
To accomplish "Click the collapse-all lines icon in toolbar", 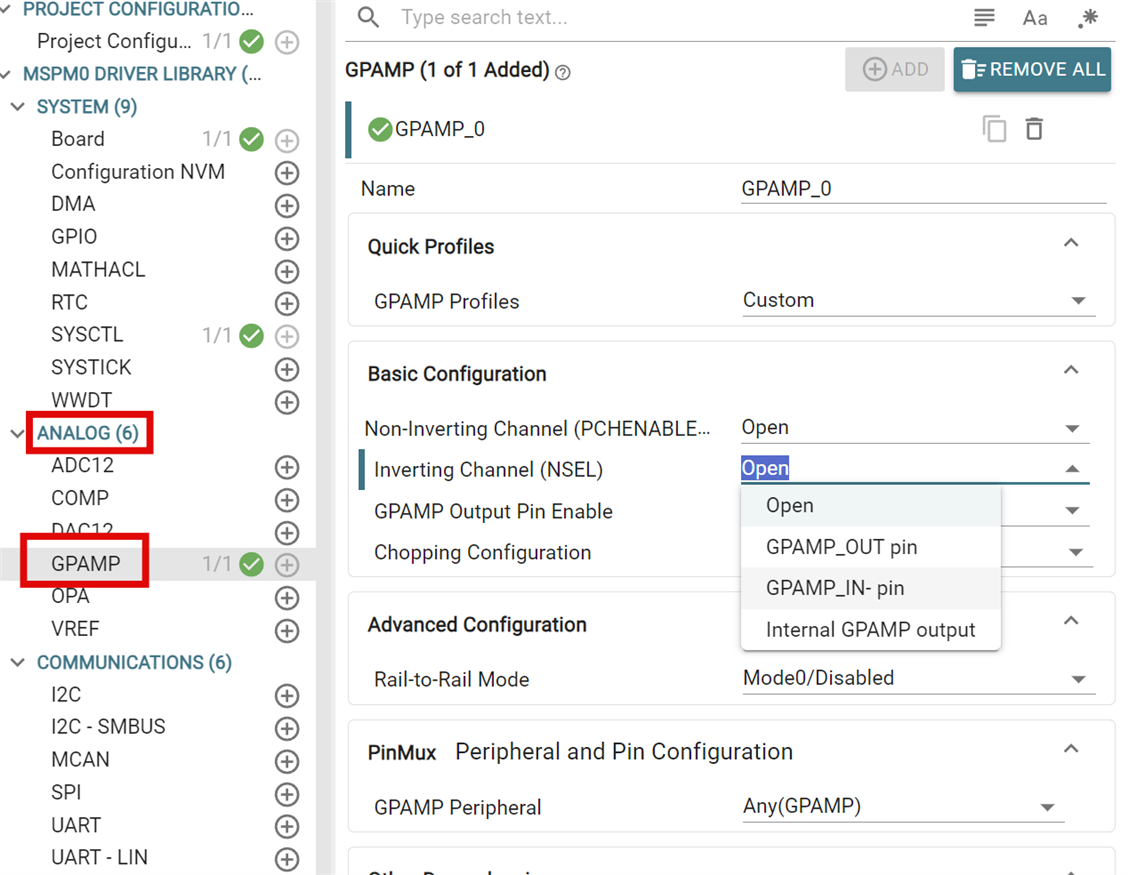I will coord(984,17).
